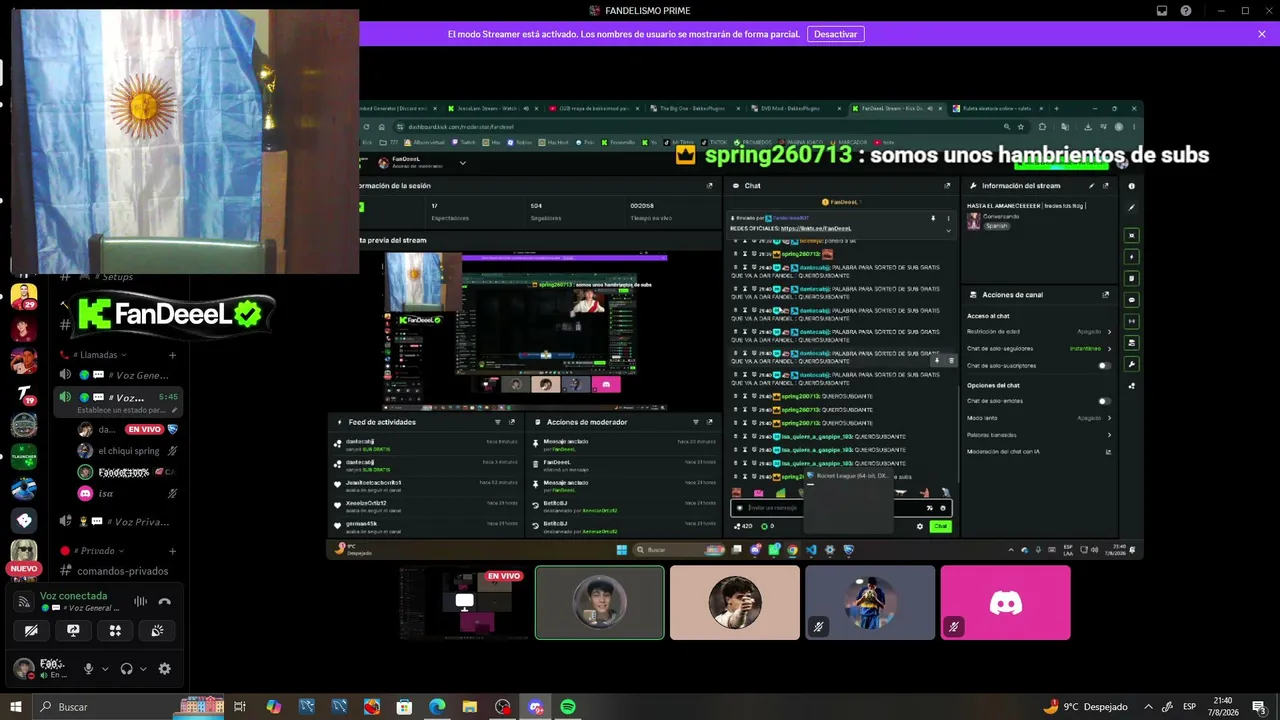Image resolution: width=1280 pixels, height=720 pixels.
Task: Add a channel to the Privado category
Action: [x=172, y=551]
